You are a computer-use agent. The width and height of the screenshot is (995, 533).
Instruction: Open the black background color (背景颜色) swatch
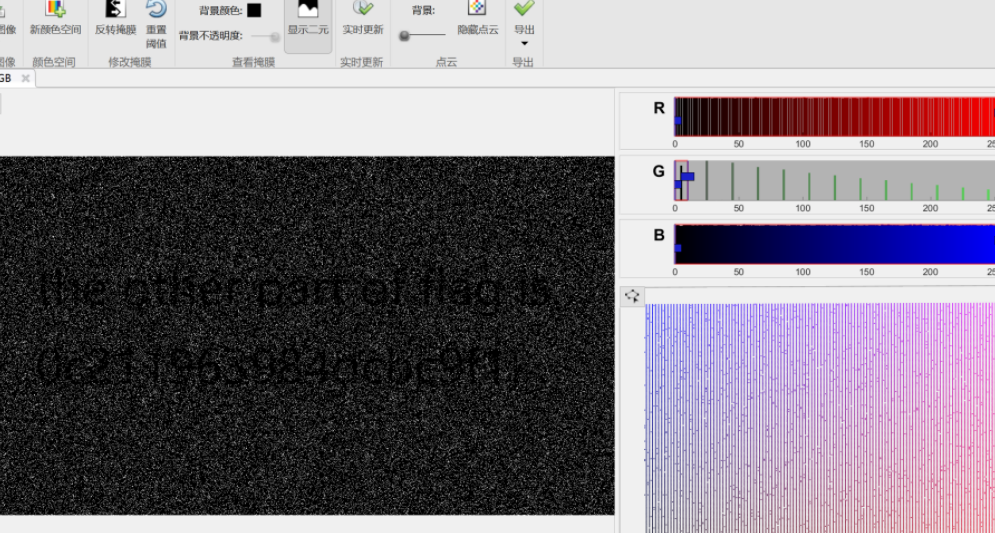point(254,11)
